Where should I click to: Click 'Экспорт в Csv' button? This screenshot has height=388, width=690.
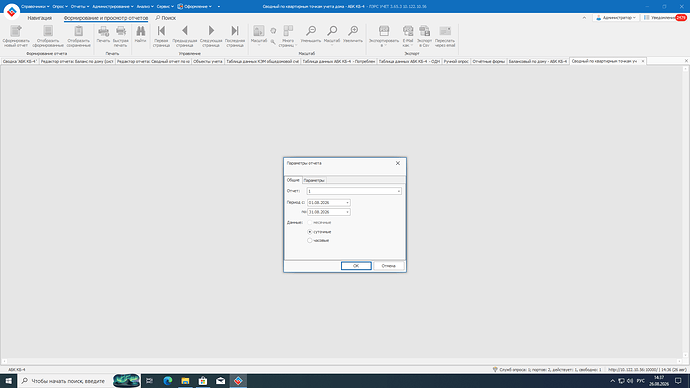424,36
